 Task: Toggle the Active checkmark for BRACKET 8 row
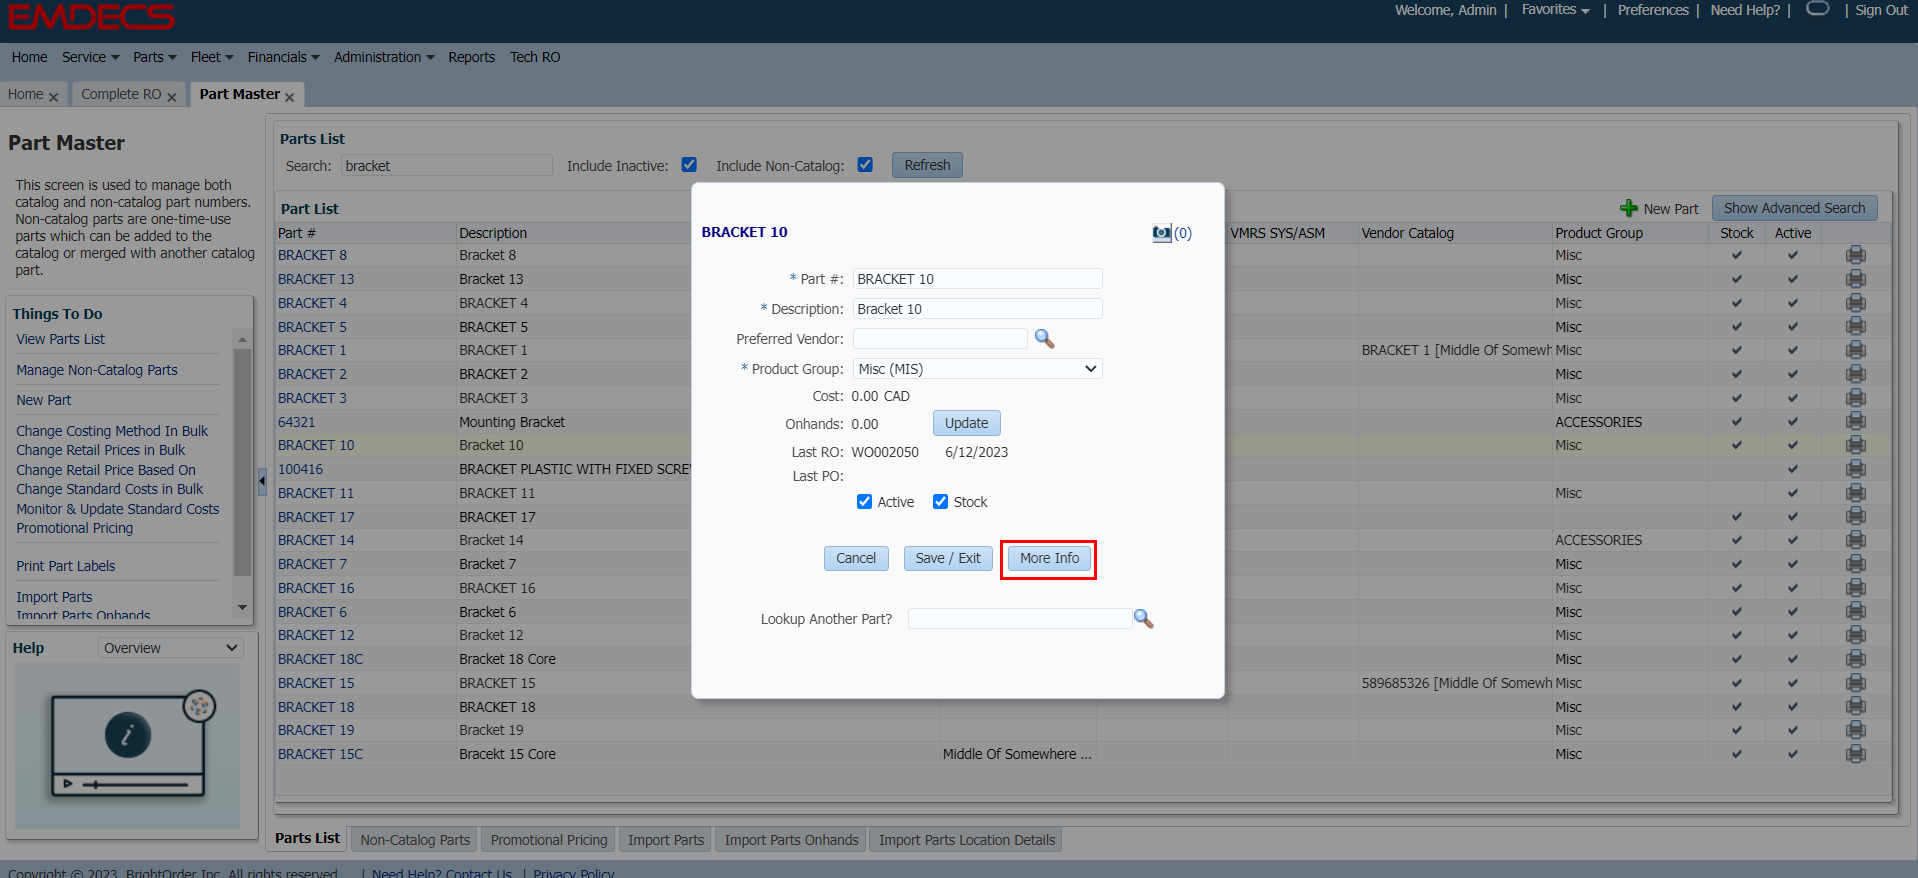[1793, 255]
